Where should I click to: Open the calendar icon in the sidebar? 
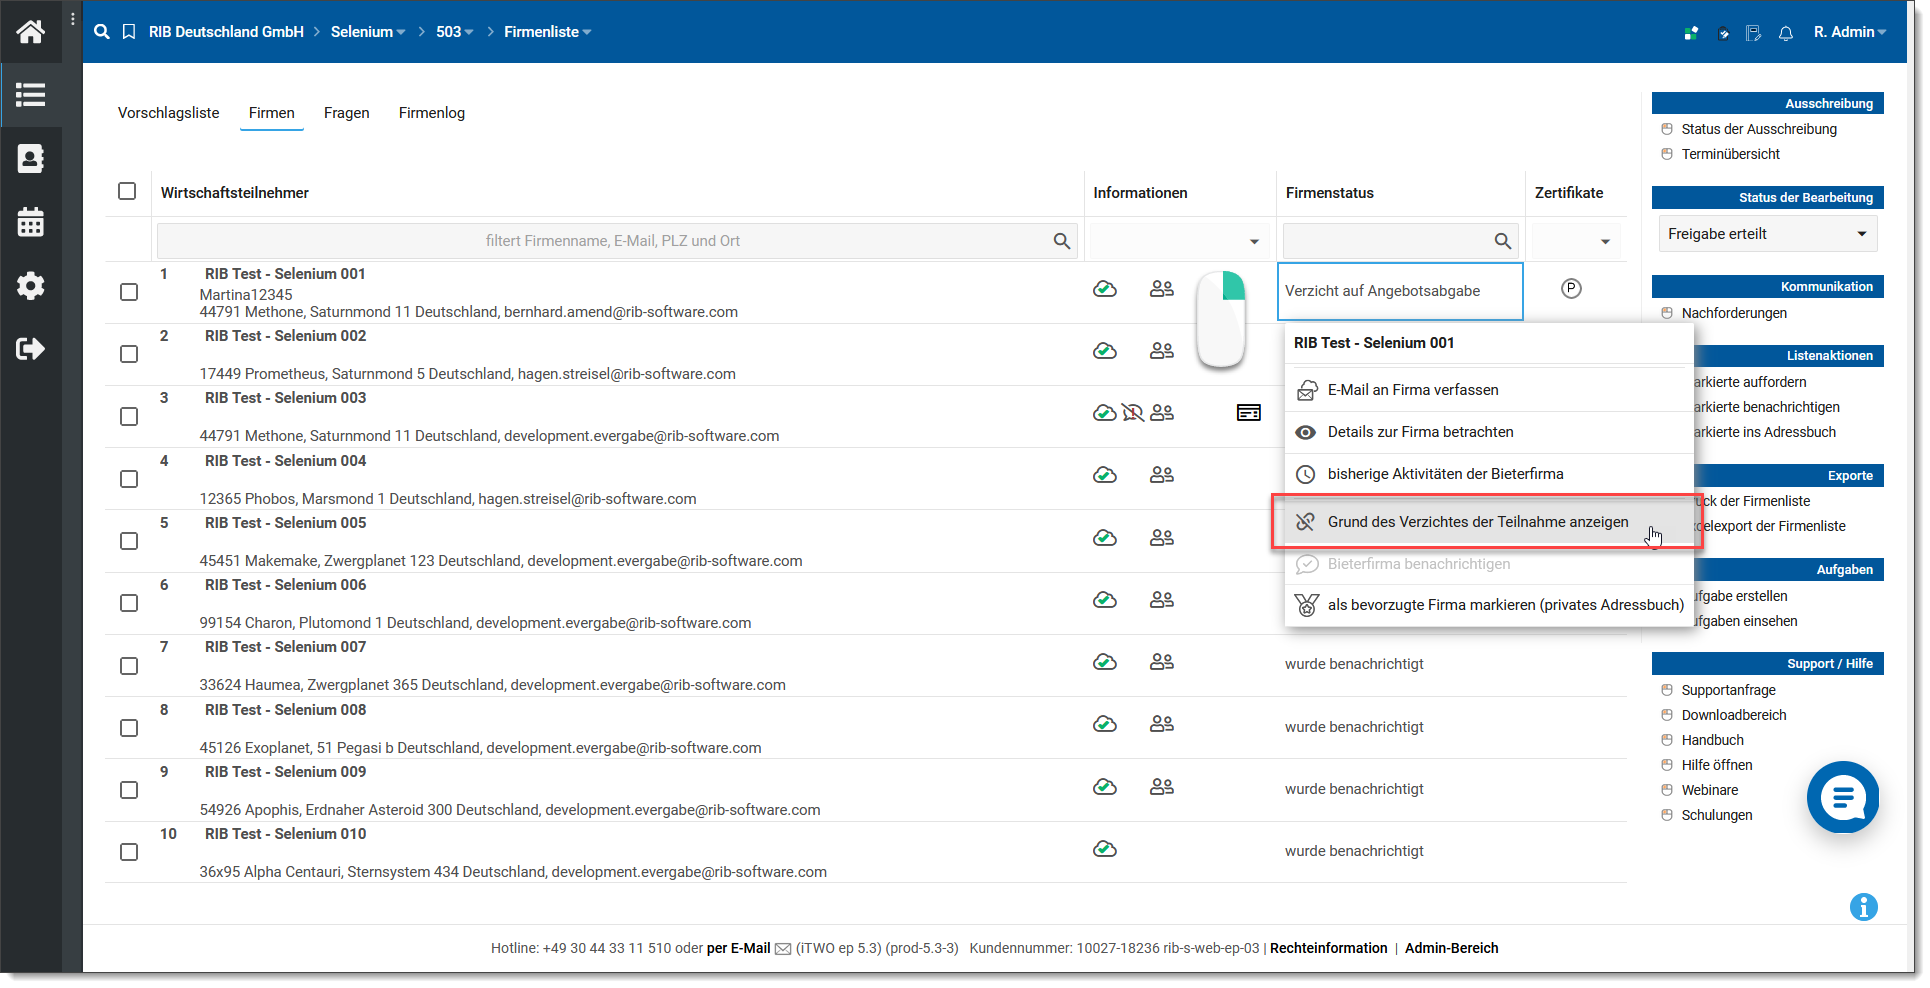point(30,222)
